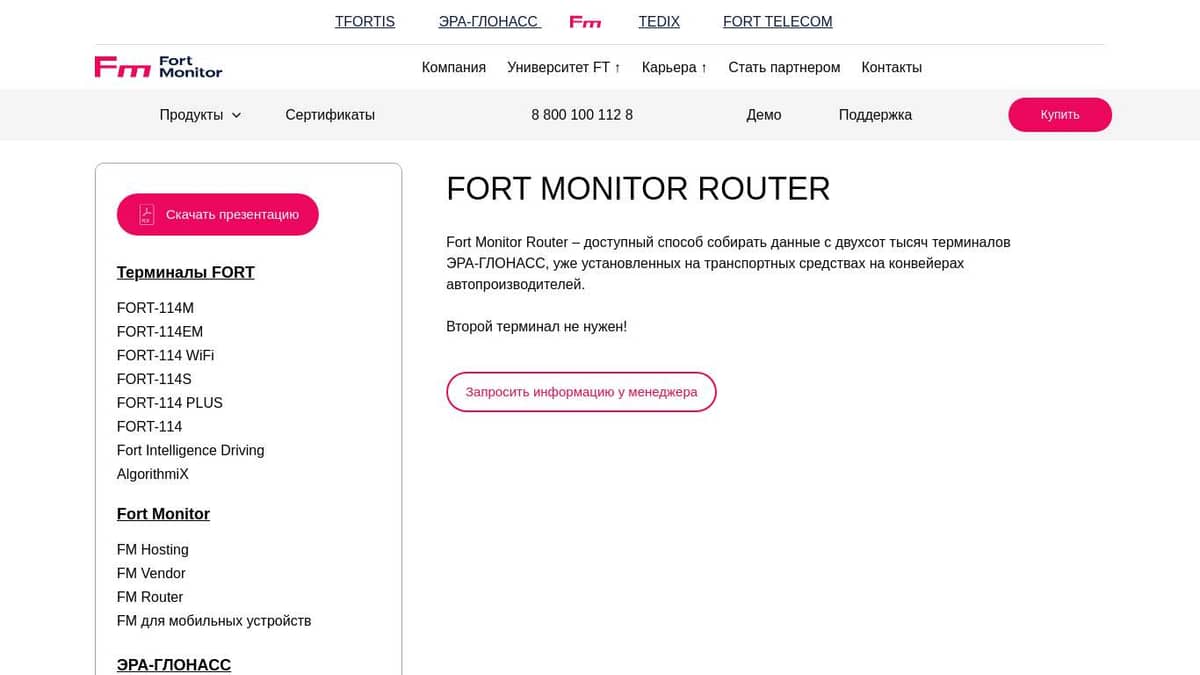Open the Компания page
This screenshot has height=675, width=1200.
(453, 67)
